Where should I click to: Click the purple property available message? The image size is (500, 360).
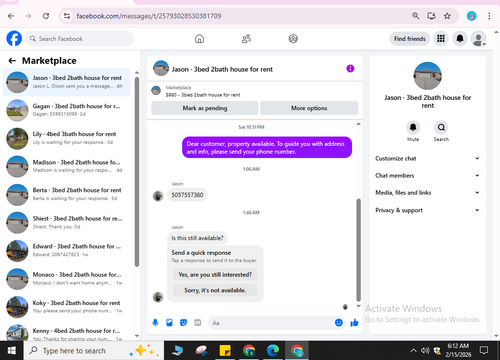(x=267, y=147)
